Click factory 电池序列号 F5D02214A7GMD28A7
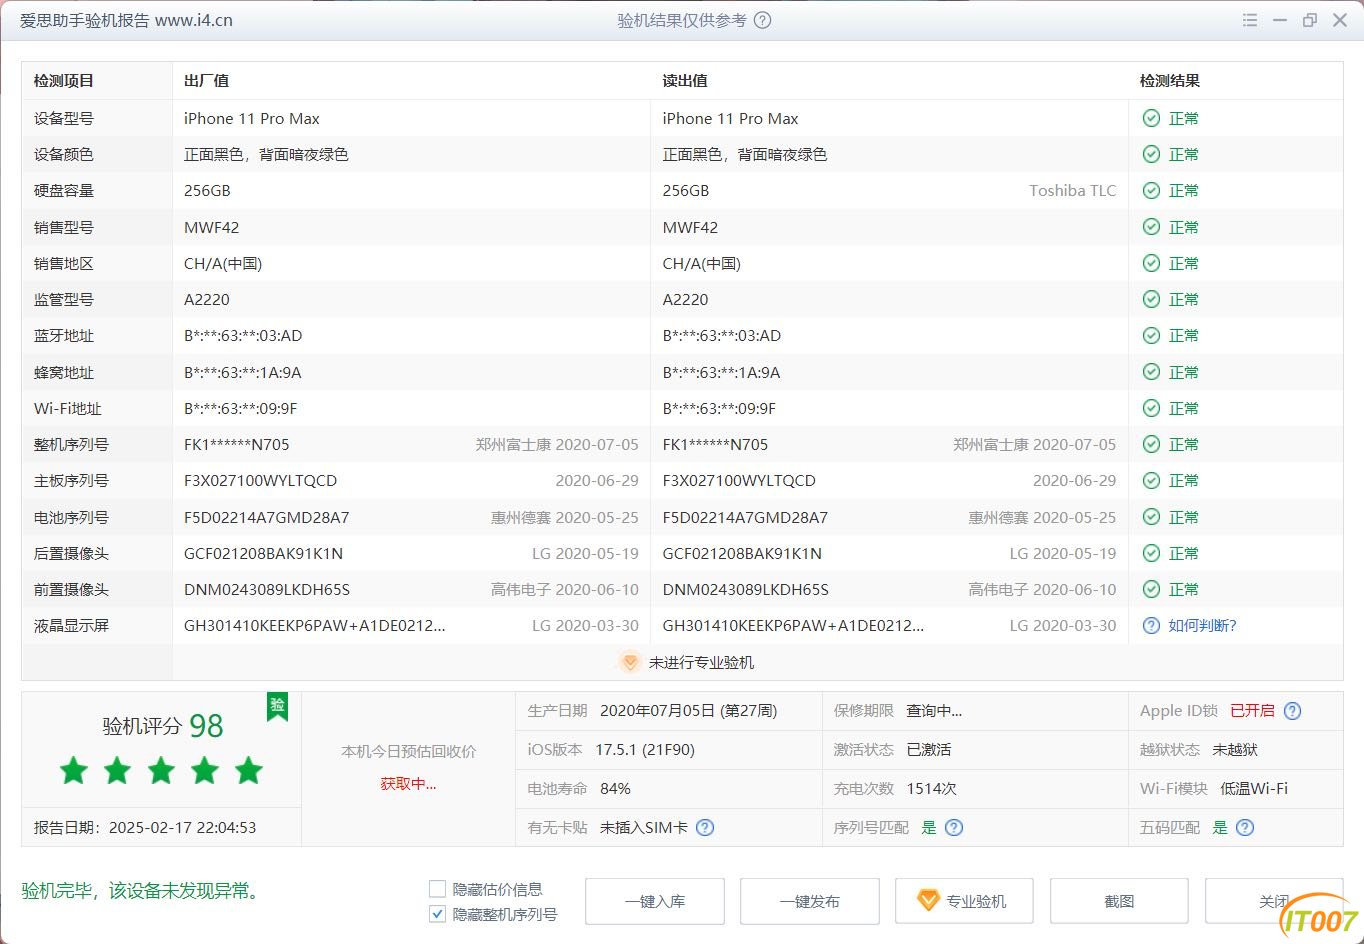1364x944 pixels. click(267, 517)
